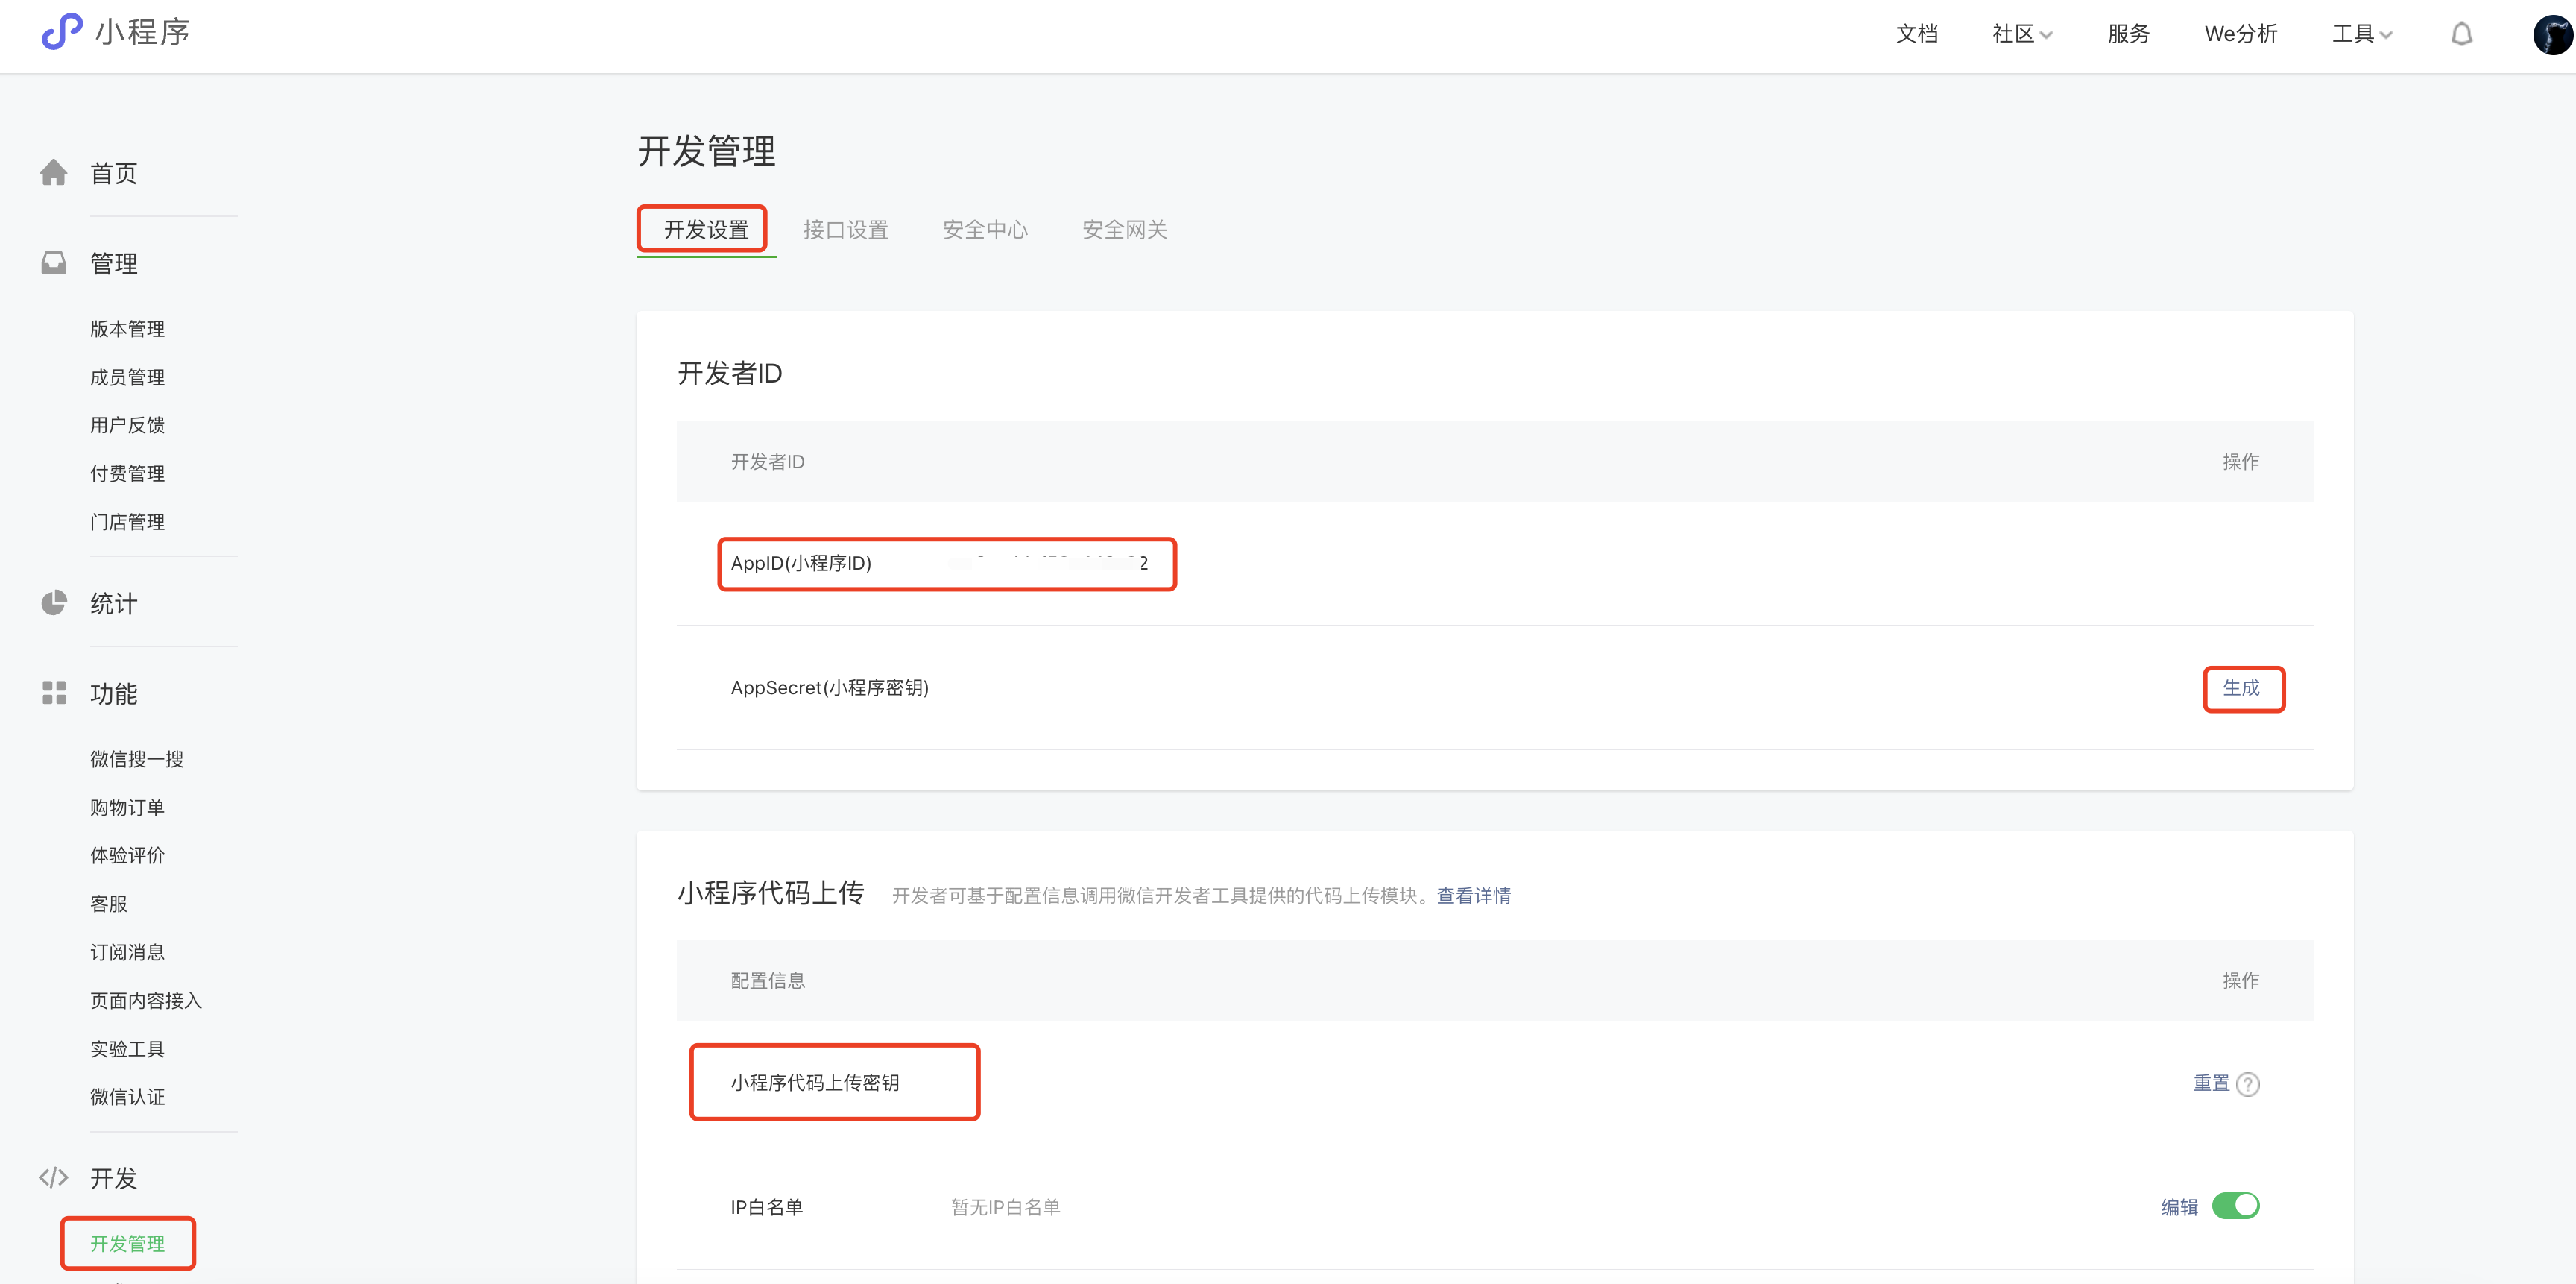
Task: Open 微信认证 in sidebar
Action: point(127,1097)
